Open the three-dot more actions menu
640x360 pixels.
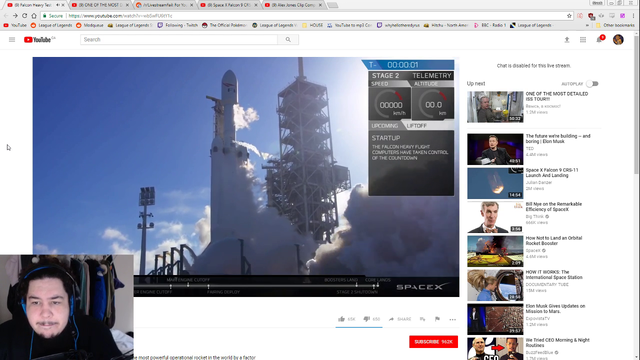(x=453, y=319)
